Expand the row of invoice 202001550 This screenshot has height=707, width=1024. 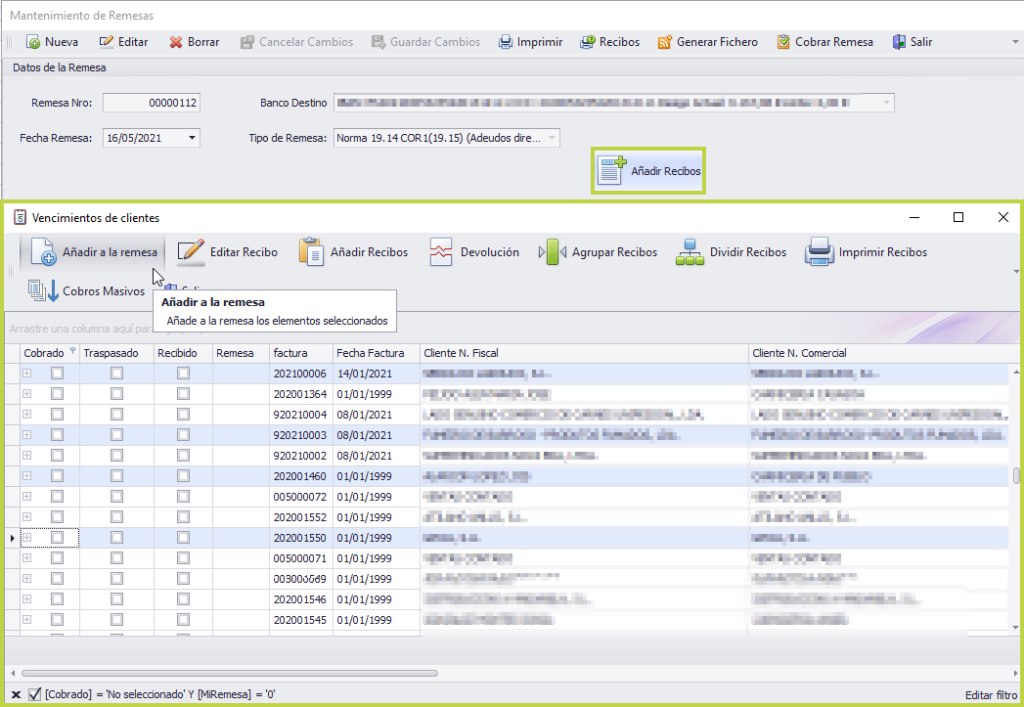[27, 538]
